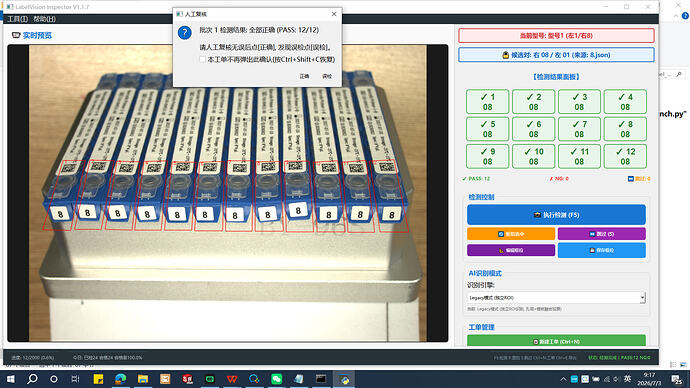
Task: Select result cell 9 with value 08
Action: (x=488, y=156)
